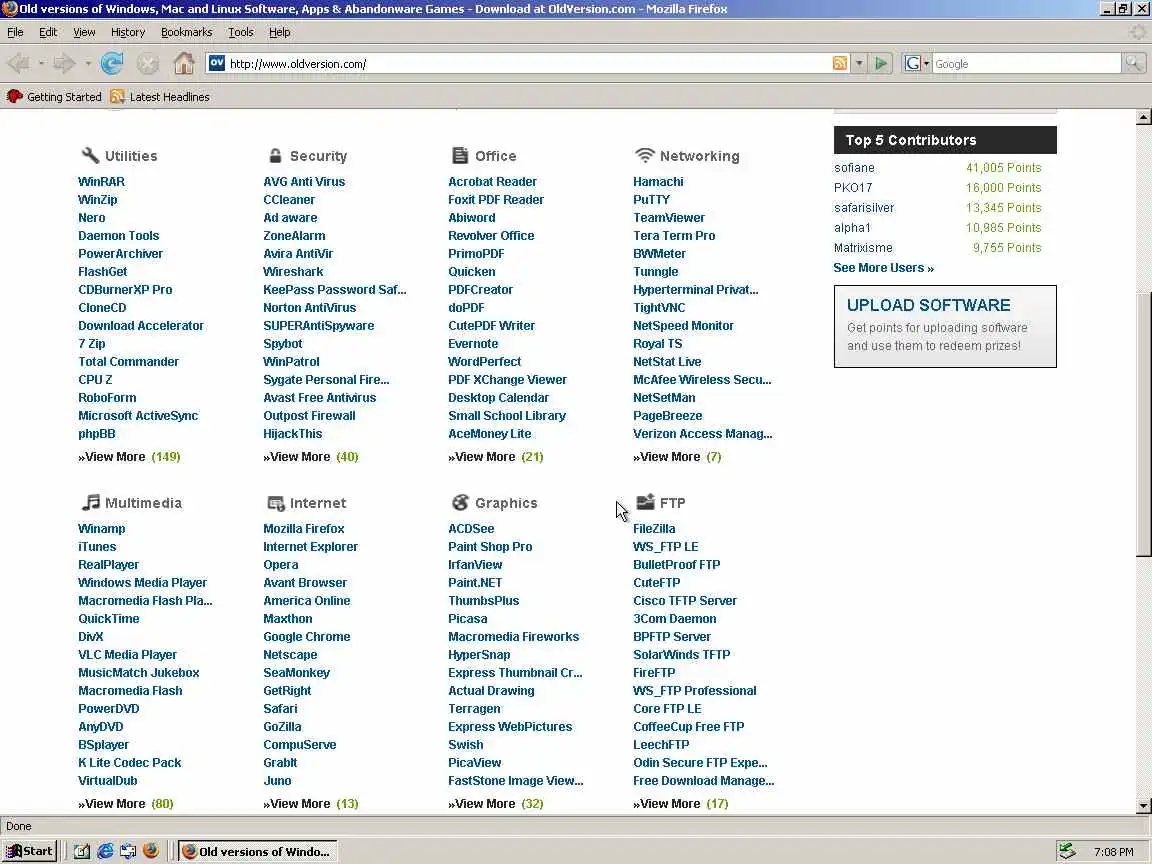
Task: Click See More Users link
Action: tap(883, 267)
